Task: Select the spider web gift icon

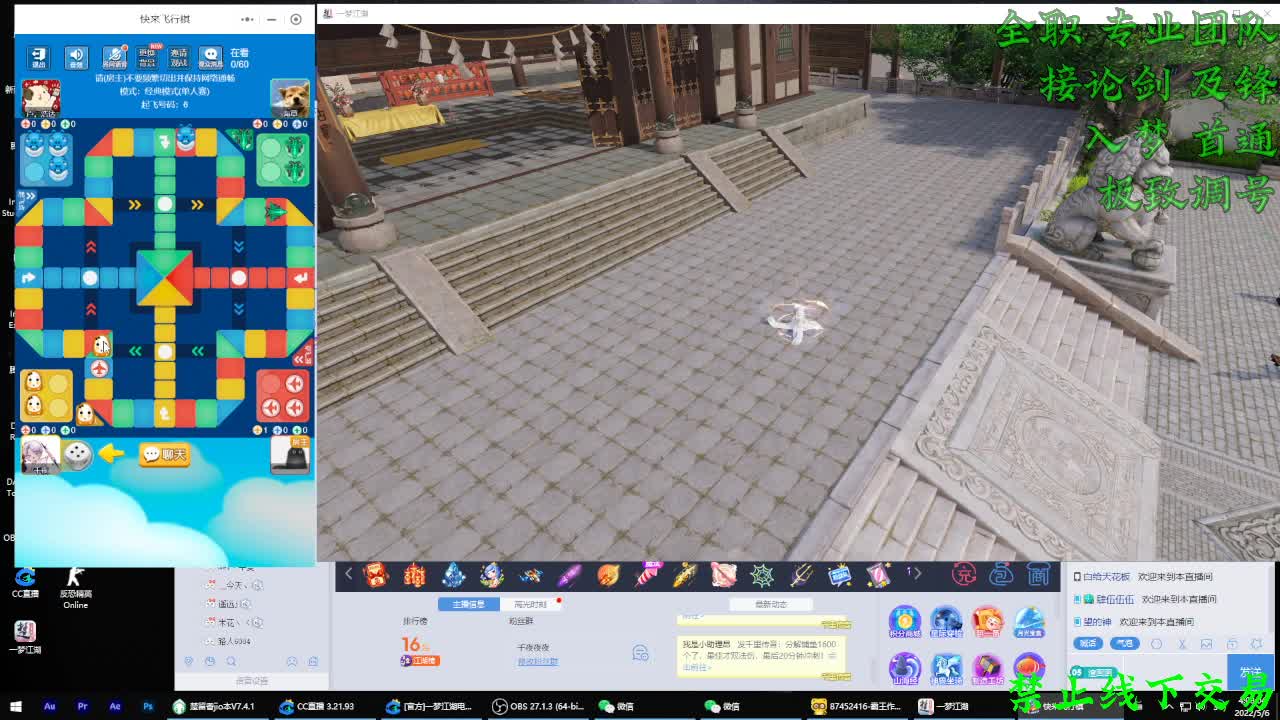Action: click(762, 575)
